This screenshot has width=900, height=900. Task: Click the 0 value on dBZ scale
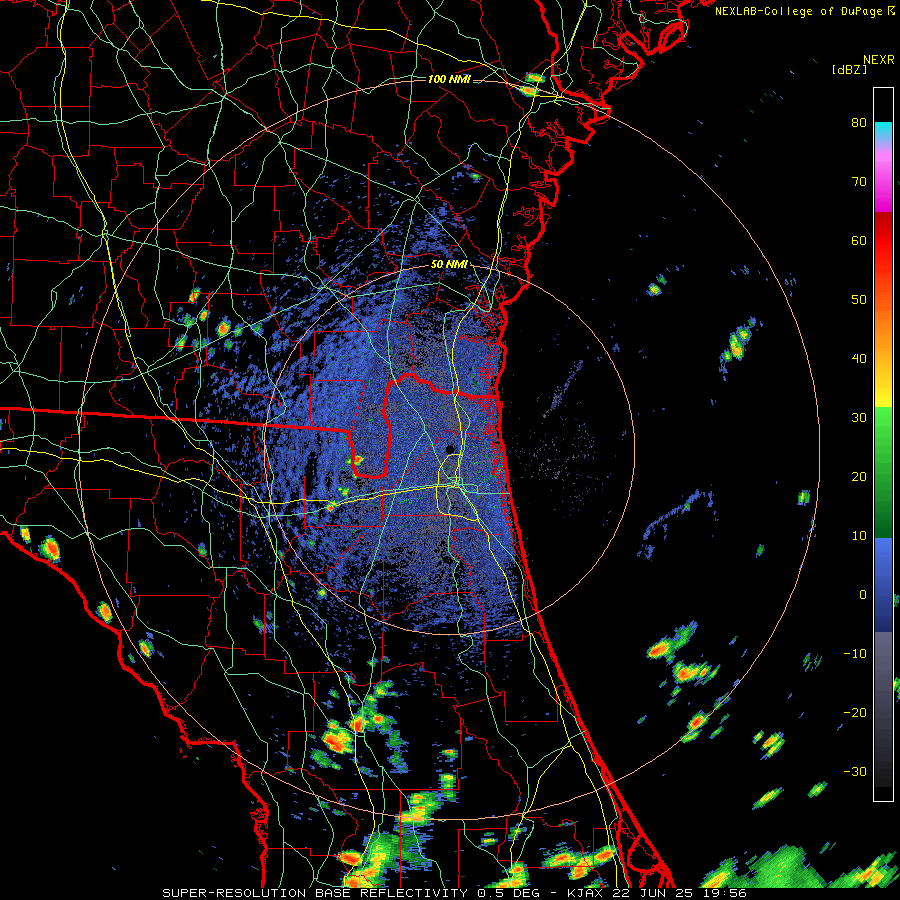(x=863, y=595)
